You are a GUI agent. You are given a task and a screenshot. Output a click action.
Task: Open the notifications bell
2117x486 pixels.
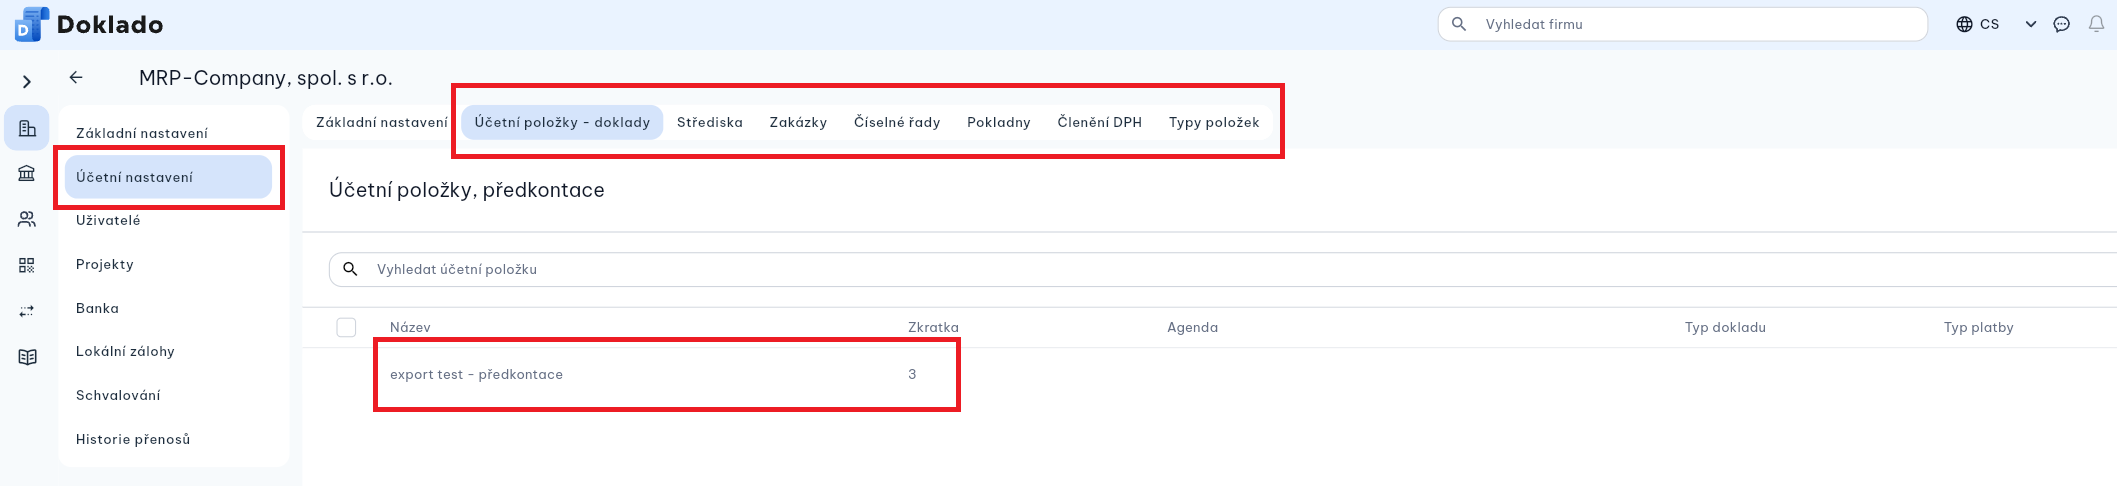tap(2096, 24)
